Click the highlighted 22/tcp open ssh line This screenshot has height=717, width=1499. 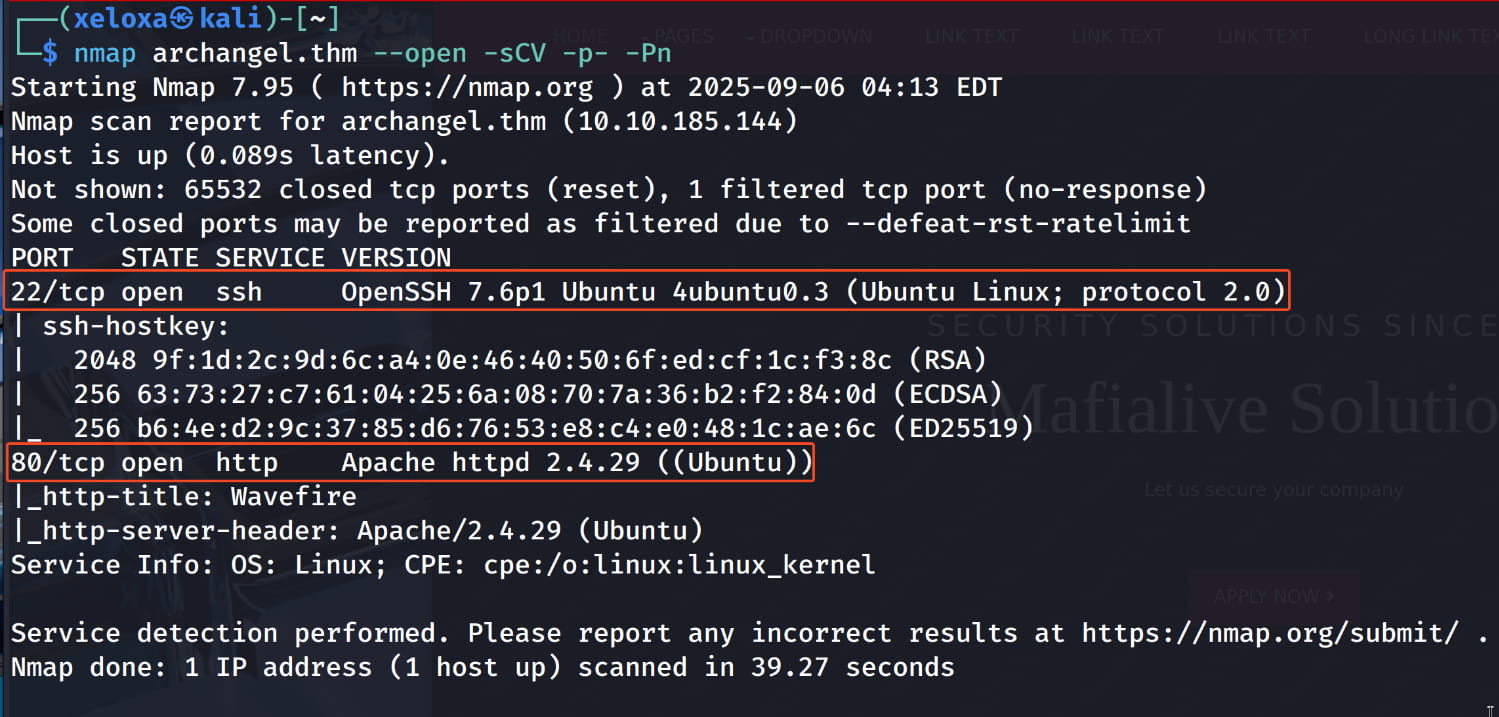click(x=648, y=292)
